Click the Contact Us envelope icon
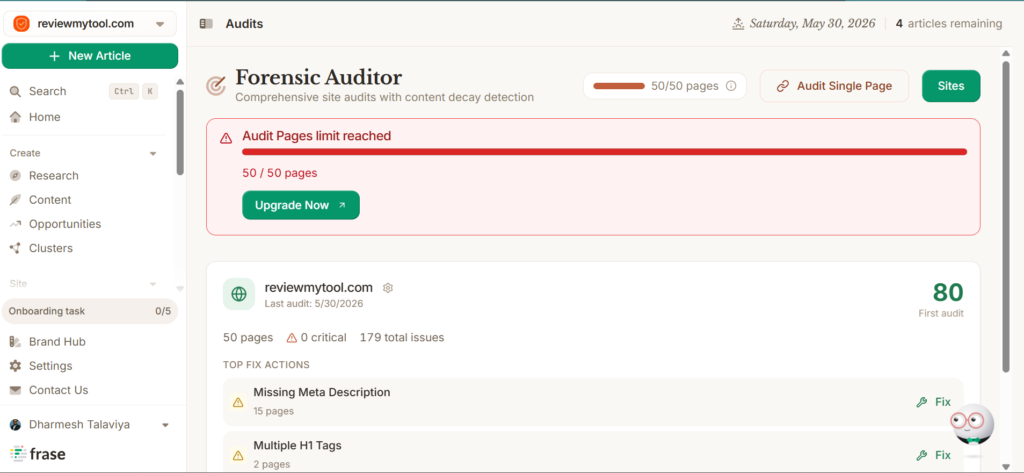The width and height of the screenshot is (1024, 473). point(15,390)
